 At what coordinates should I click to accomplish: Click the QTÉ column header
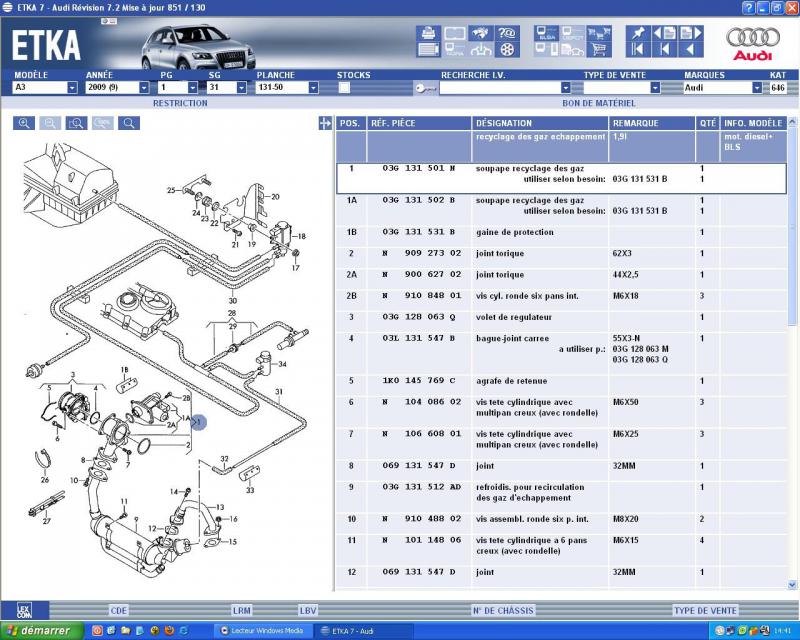(x=708, y=123)
